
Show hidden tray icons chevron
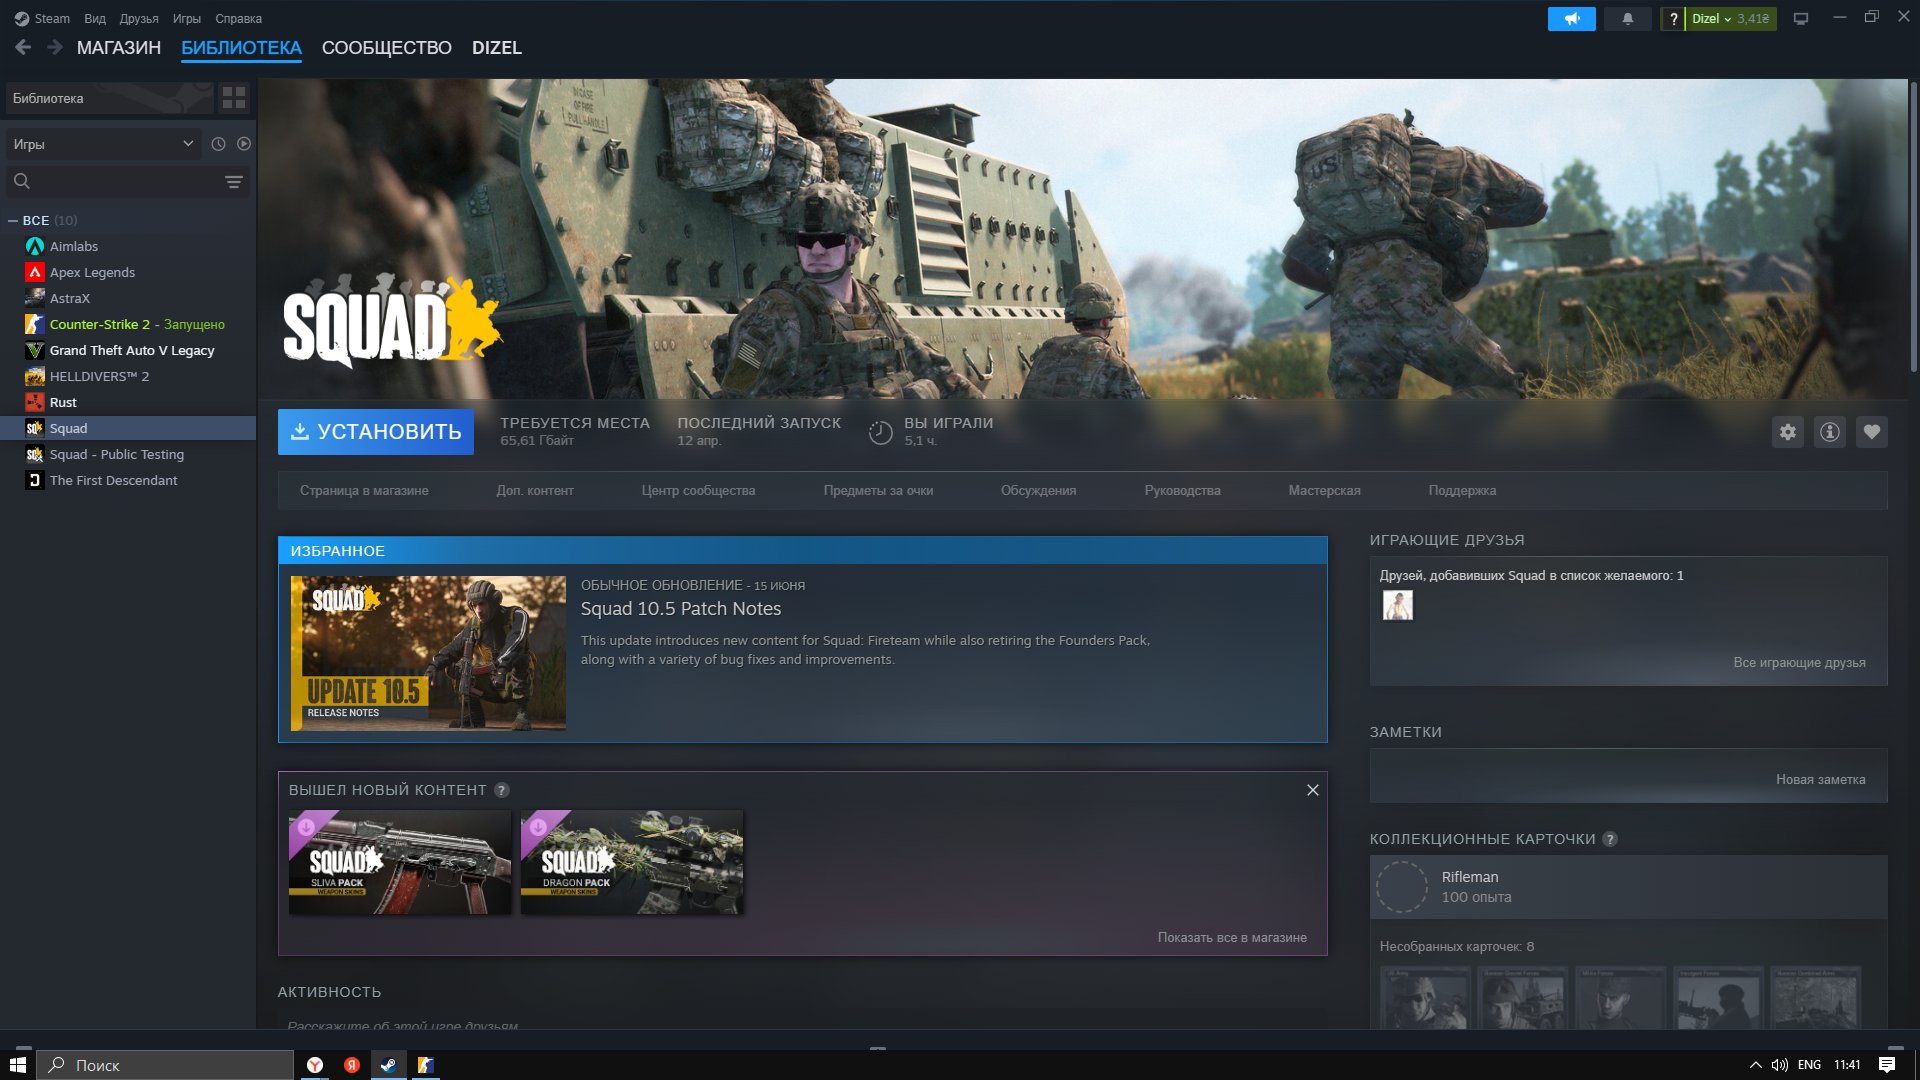(x=1755, y=1065)
